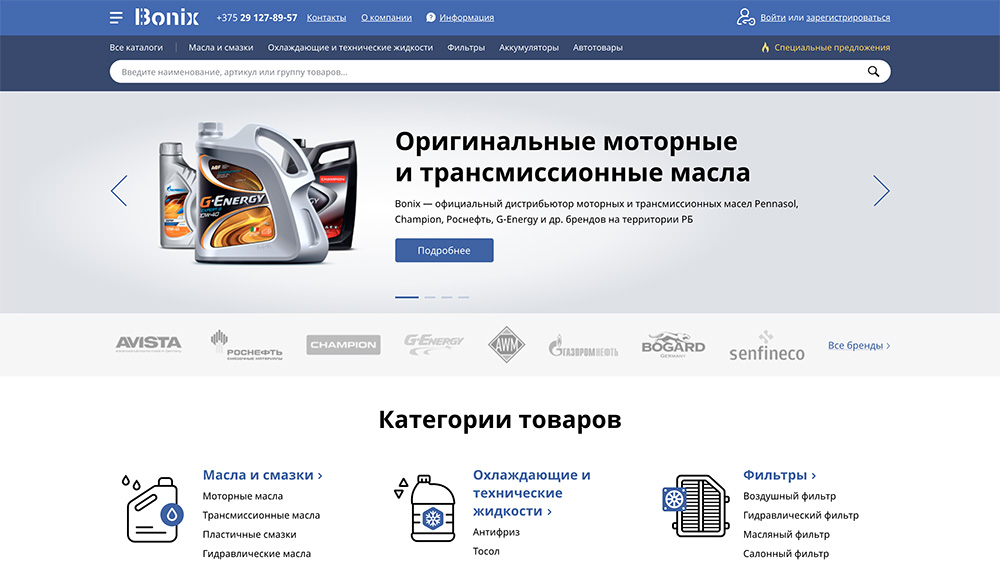Screen dimensions: 1000x563
Task: Click the user account icon
Action: 745,17
